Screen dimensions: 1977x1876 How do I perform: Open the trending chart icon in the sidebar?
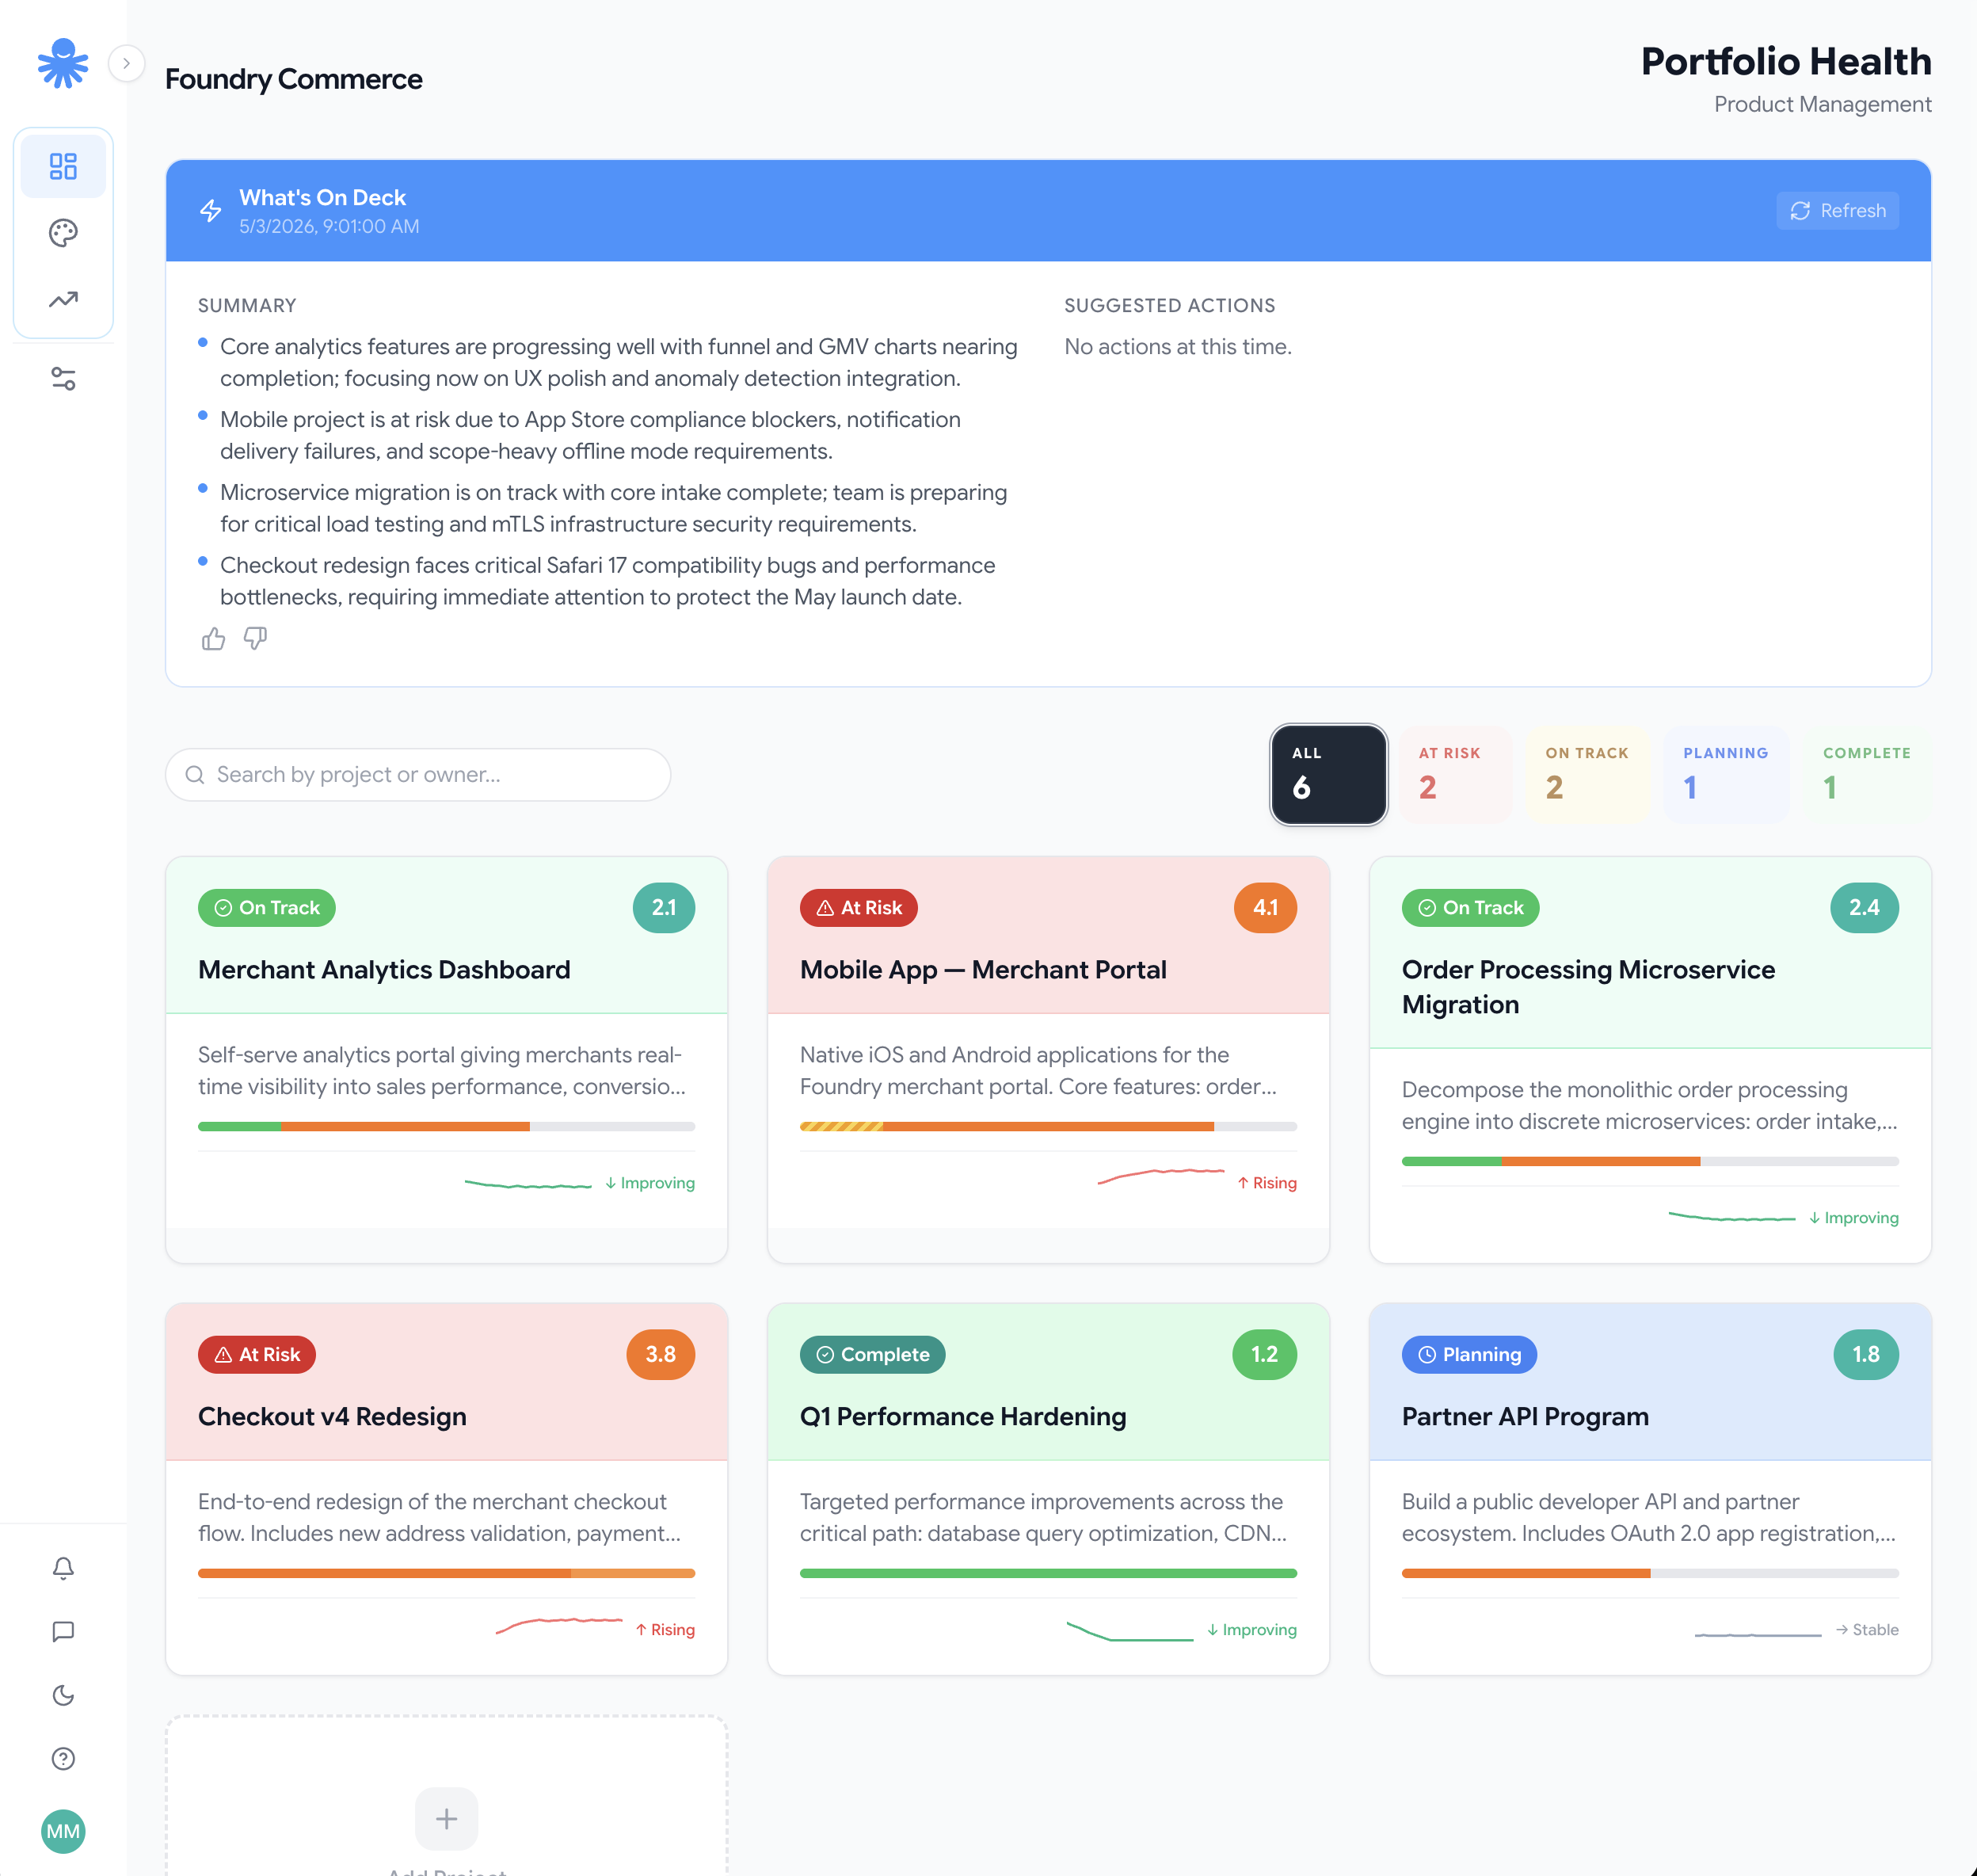tap(63, 300)
